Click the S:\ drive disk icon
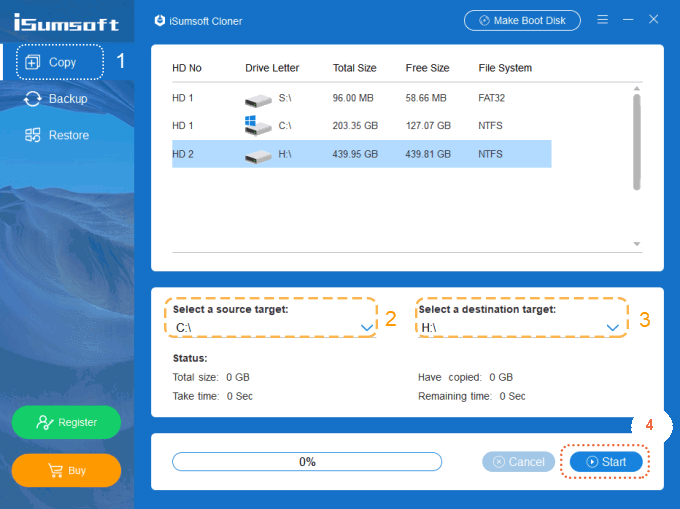 258,101
